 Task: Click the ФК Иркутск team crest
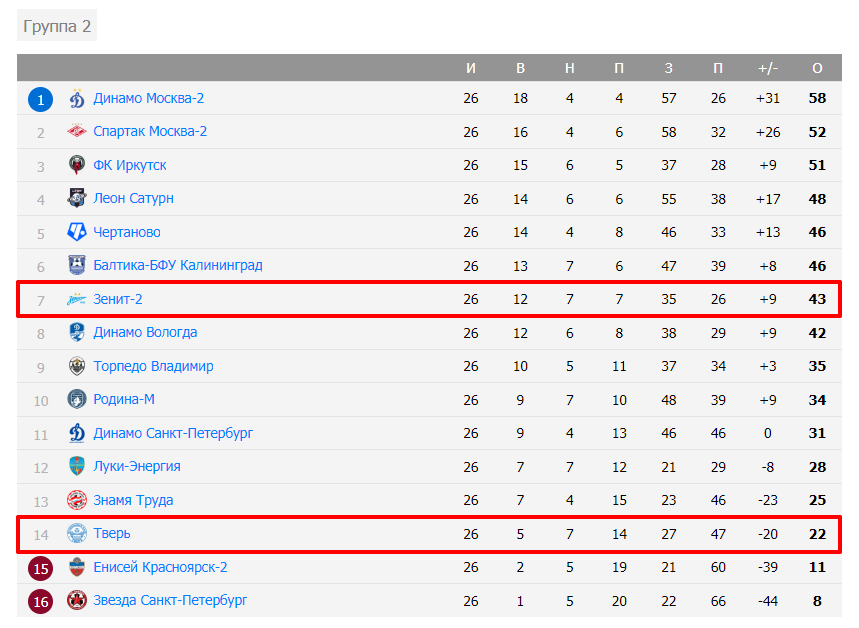77,166
